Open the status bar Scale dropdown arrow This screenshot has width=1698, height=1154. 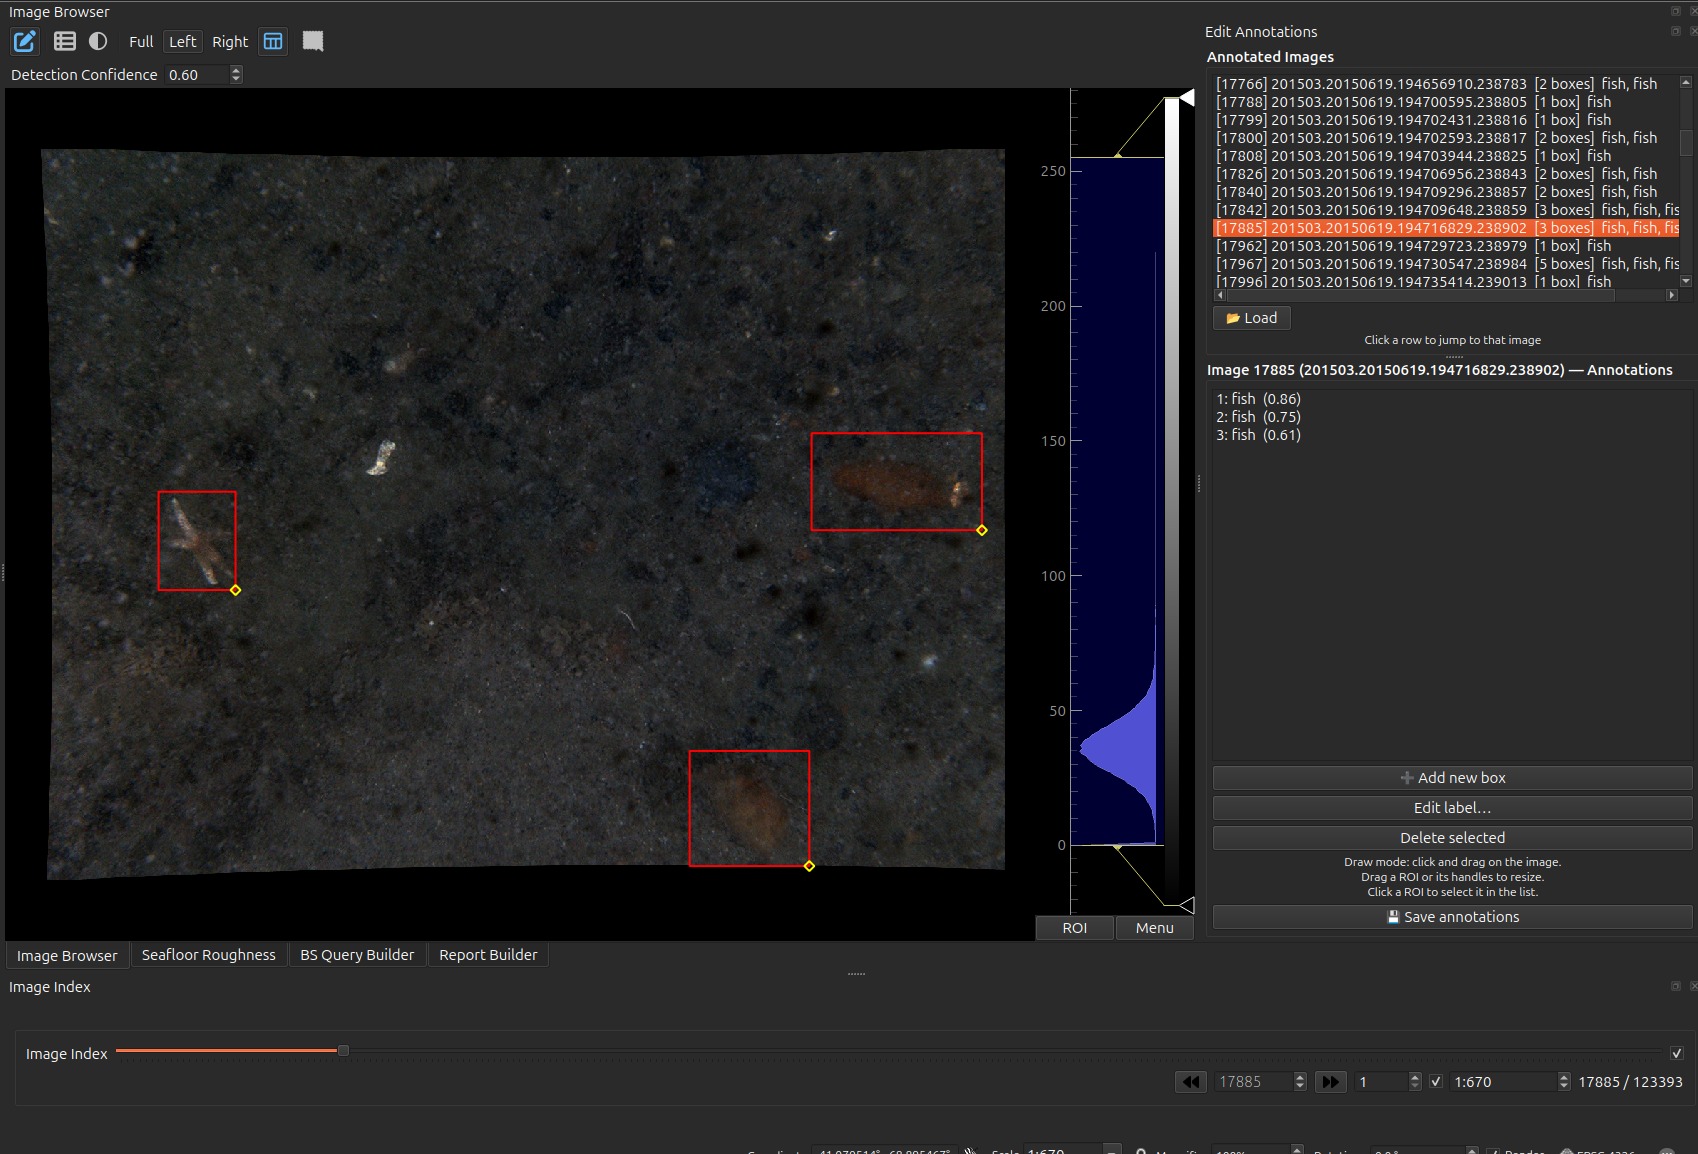point(1111,1150)
